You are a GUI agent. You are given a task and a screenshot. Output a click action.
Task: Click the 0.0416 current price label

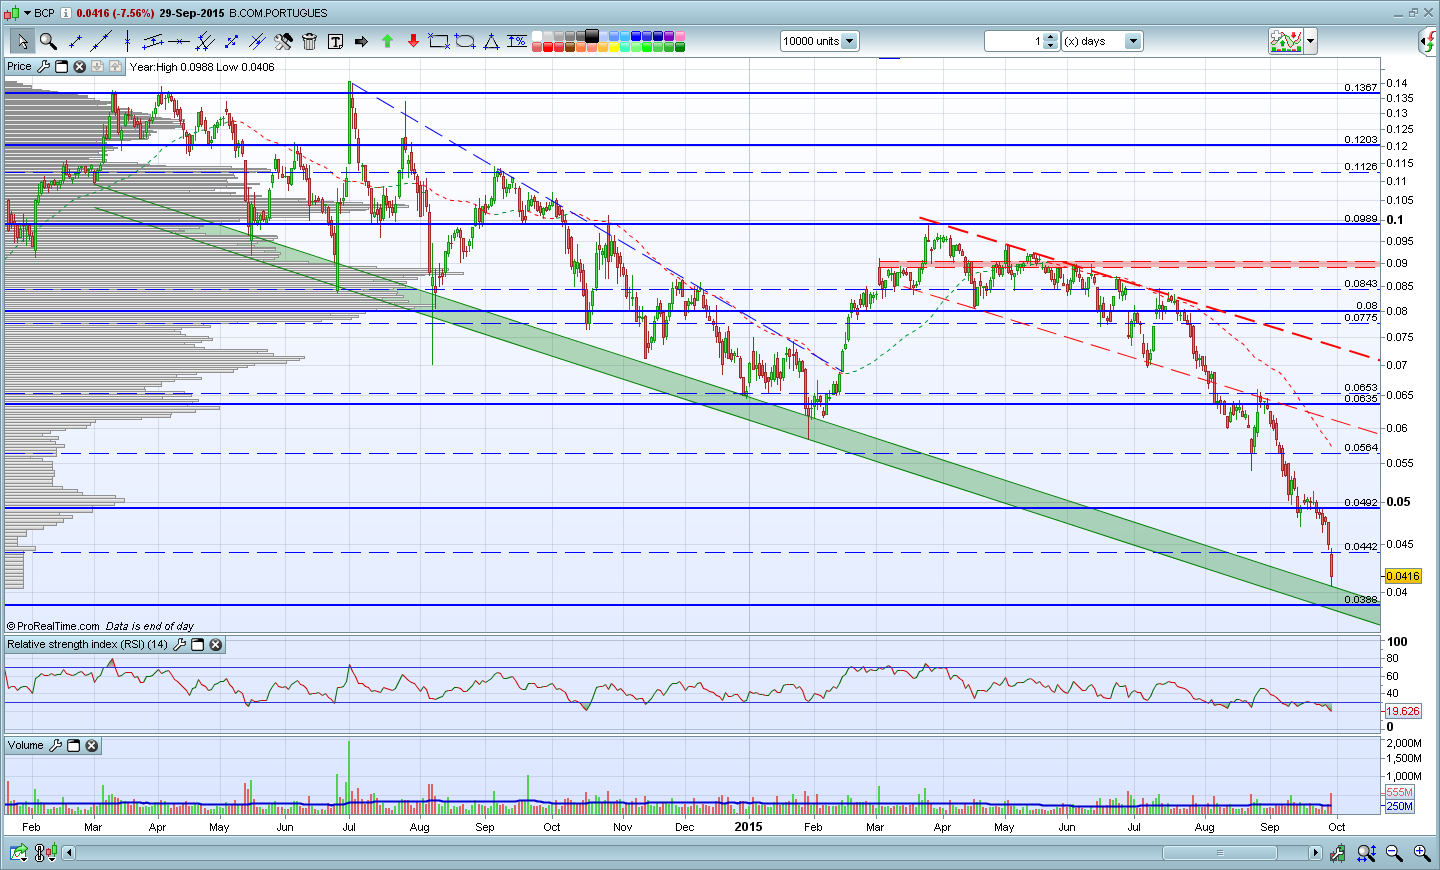click(x=1403, y=576)
